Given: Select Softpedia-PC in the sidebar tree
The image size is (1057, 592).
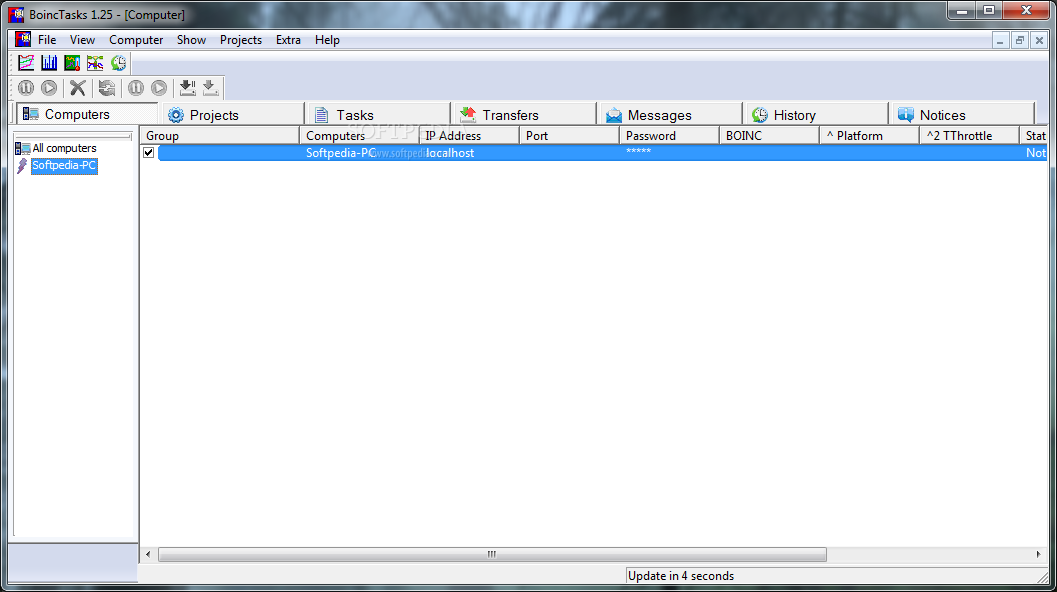Looking at the screenshot, I should (64, 166).
